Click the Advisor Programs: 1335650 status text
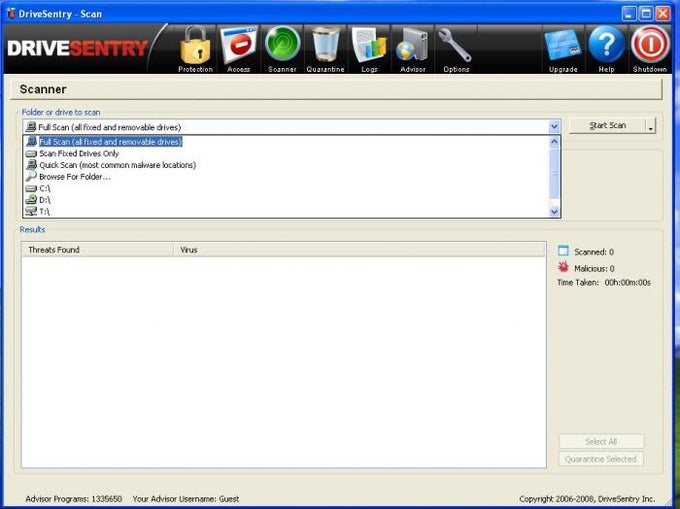The width and height of the screenshot is (680, 509). pos(74,499)
